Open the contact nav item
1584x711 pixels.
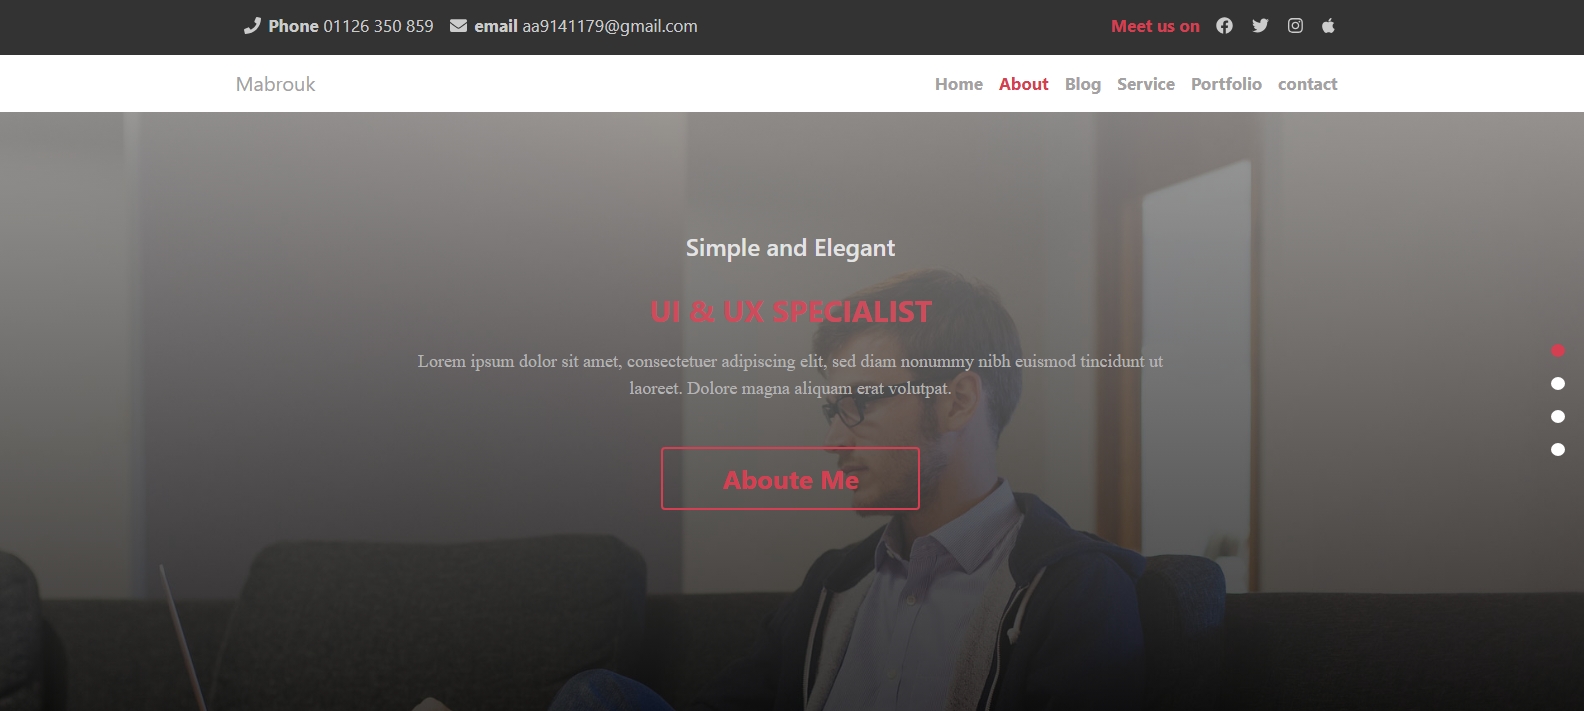click(x=1308, y=84)
